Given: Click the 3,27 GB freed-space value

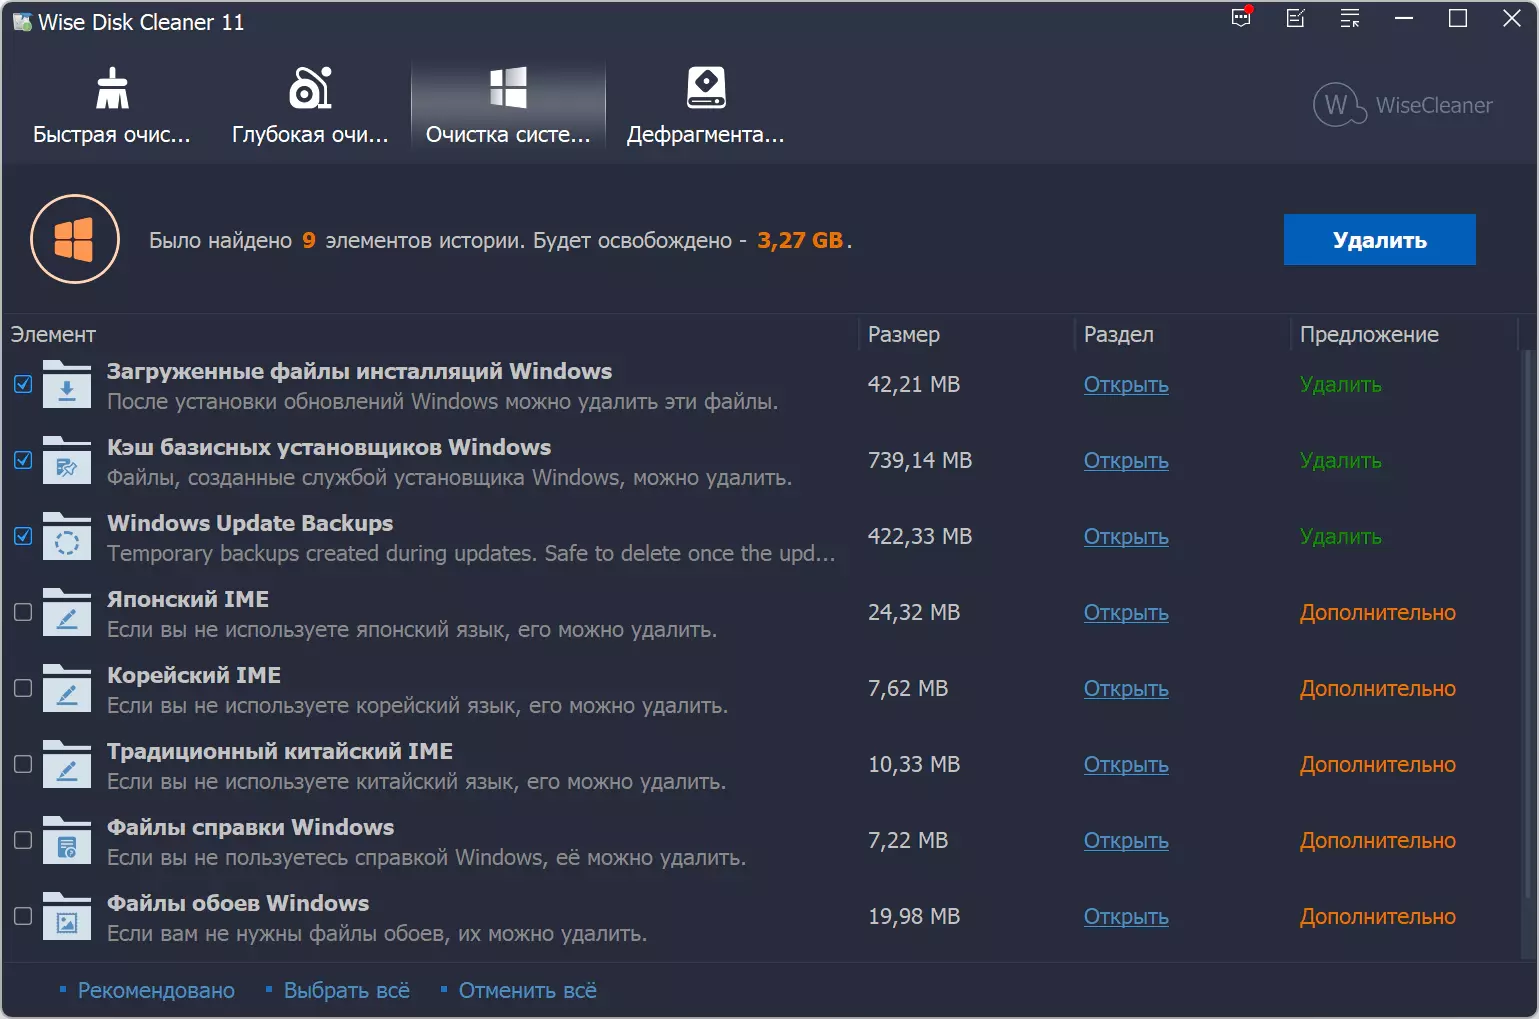Looking at the screenshot, I should coord(800,240).
